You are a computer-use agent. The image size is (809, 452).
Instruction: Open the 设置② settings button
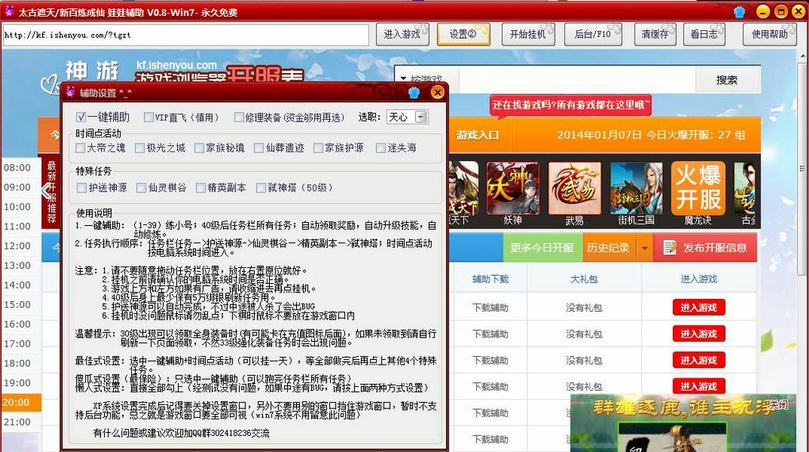[463, 35]
